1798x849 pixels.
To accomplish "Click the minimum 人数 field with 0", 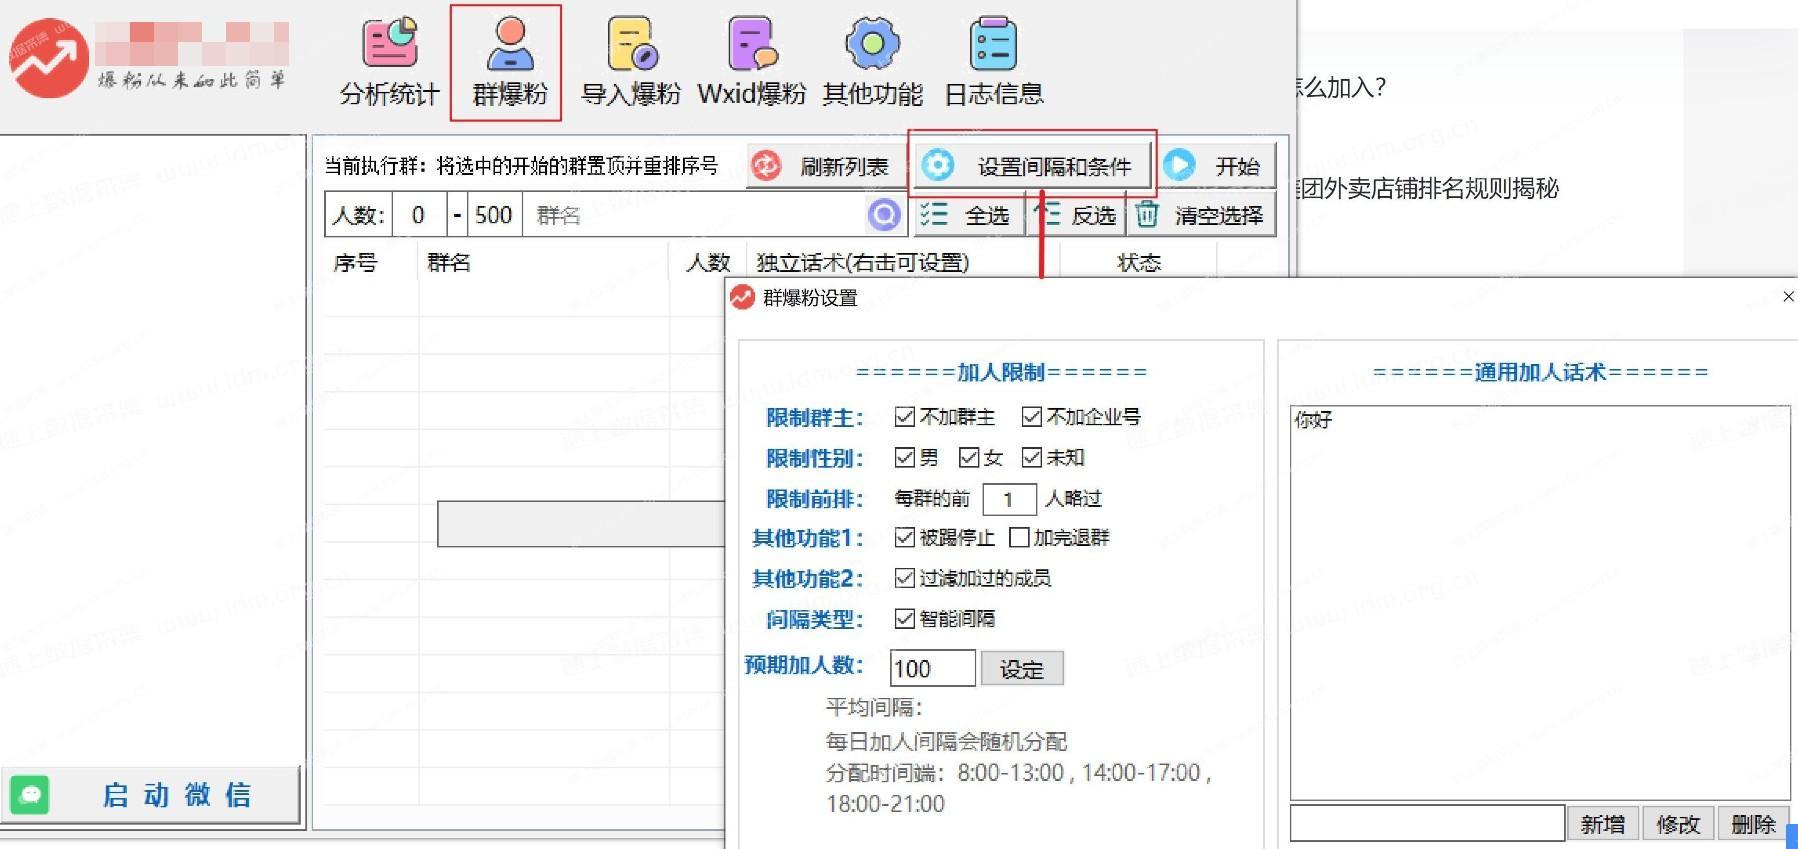I will click(x=419, y=215).
